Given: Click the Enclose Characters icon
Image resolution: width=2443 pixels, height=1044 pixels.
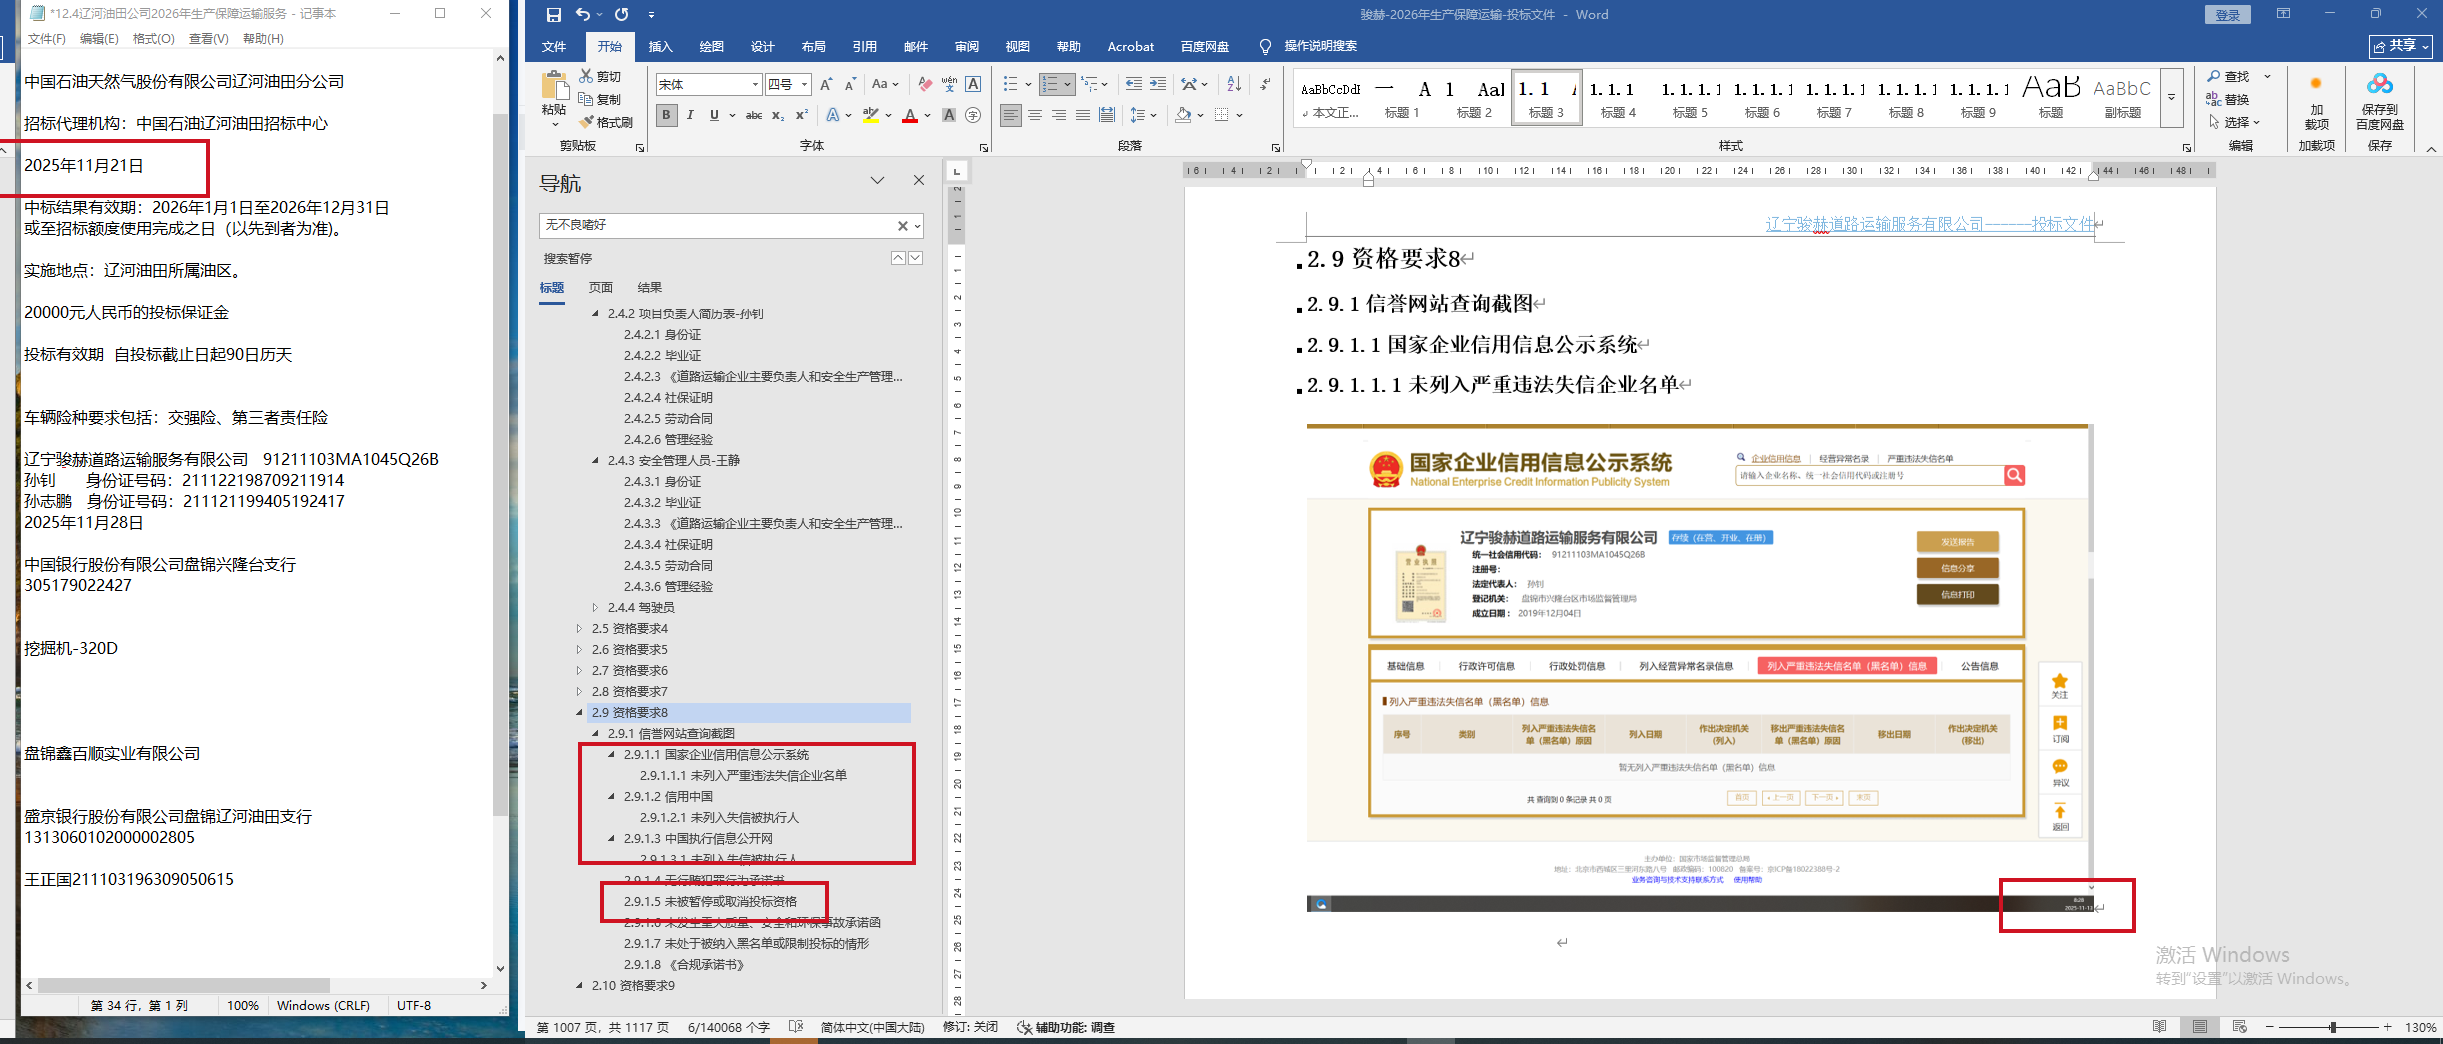Looking at the screenshot, I should 973,115.
